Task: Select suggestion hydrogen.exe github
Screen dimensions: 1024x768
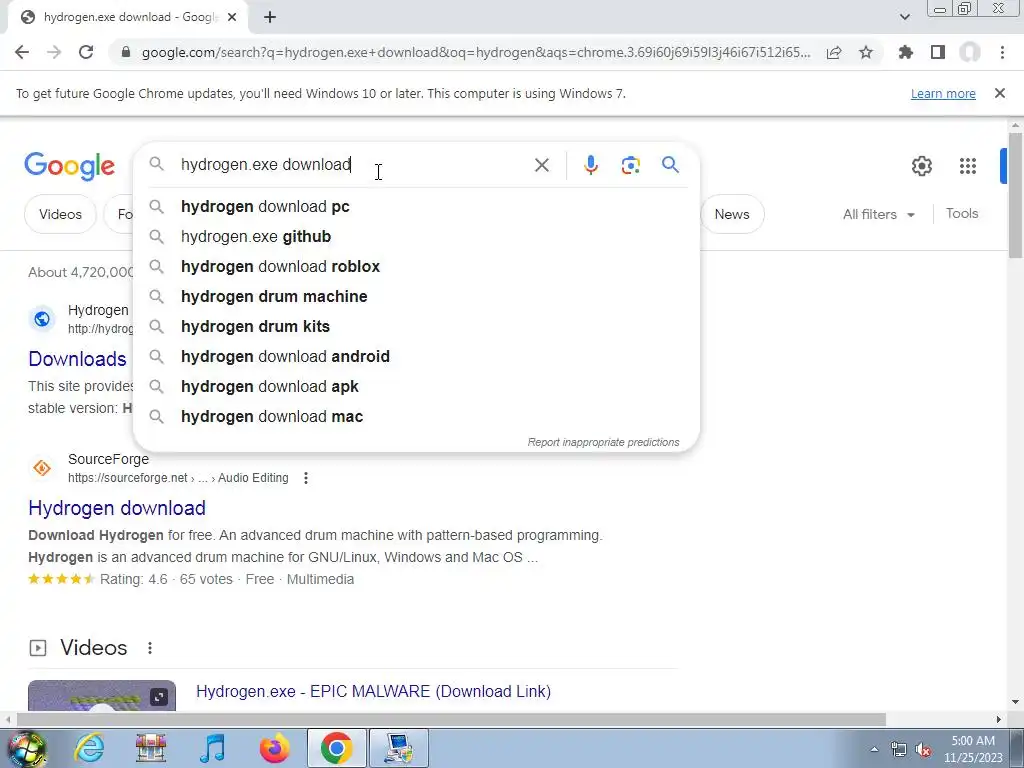Action: click(416, 236)
